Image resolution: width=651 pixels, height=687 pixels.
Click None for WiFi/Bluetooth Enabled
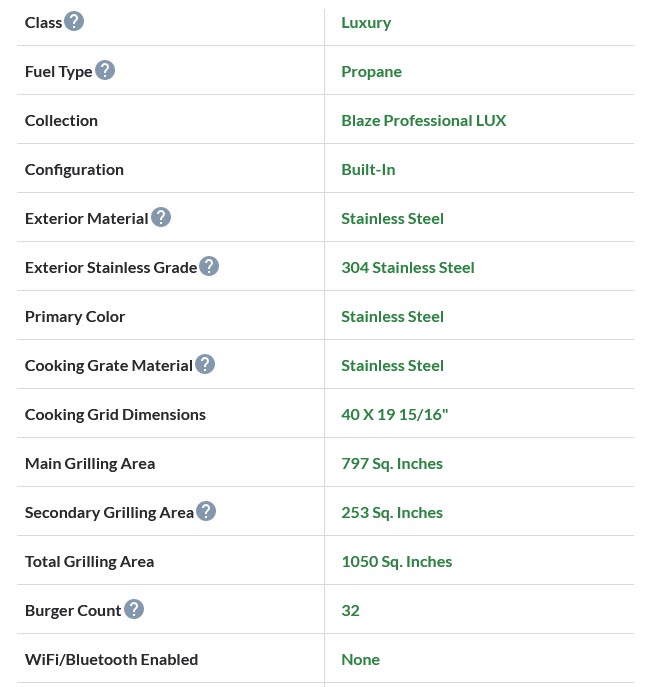pyautogui.click(x=360, y=659)
